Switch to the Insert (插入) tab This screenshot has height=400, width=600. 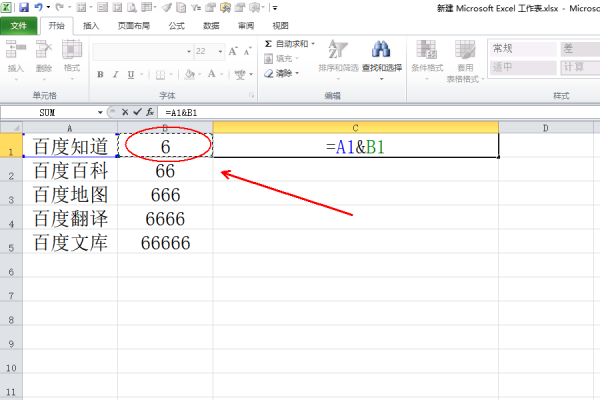click(x=91, y=26)
